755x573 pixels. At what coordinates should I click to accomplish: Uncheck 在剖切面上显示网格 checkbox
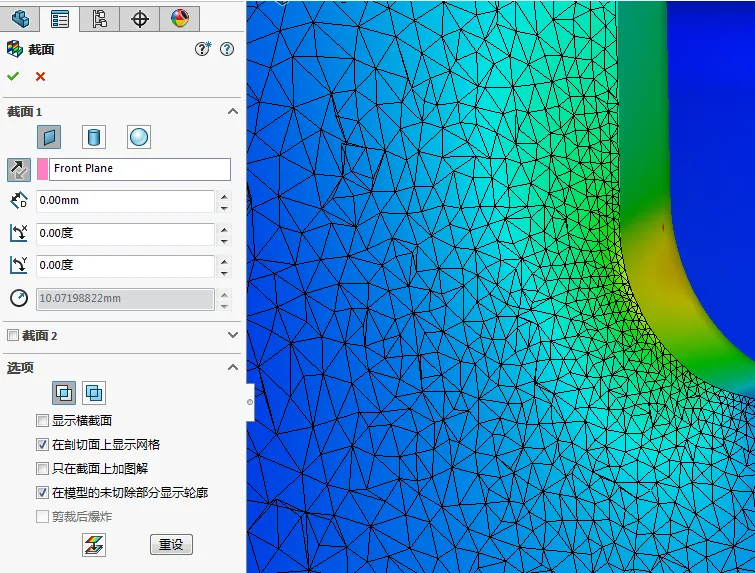tap(42, 444)
